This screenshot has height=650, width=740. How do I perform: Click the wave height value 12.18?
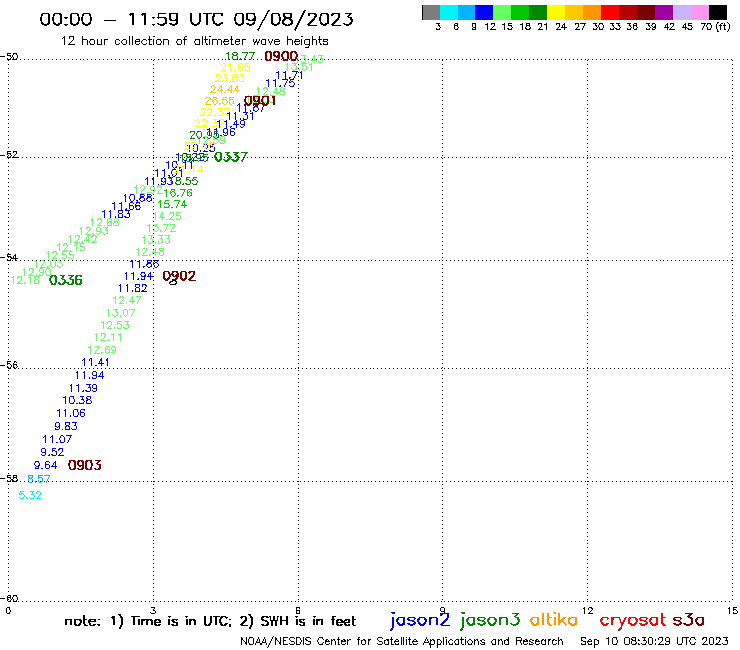click(x=25, y=280)
